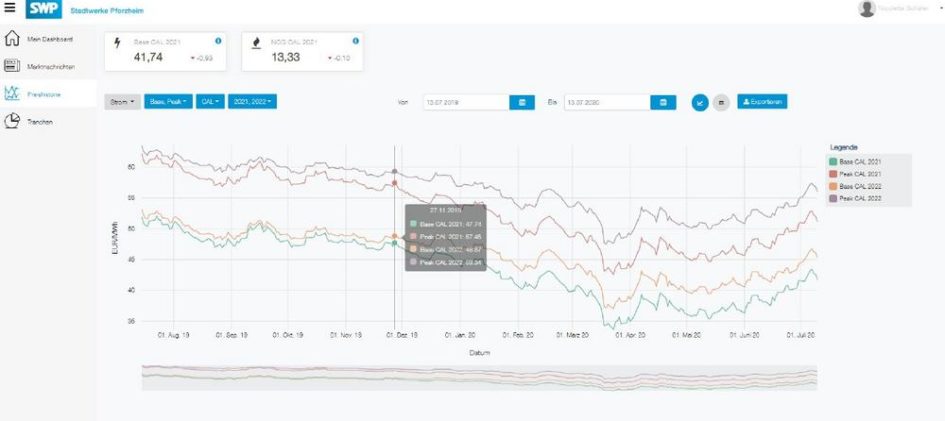Screen dimensions: 945x421
Task: Click the info icon on Base CAL 2021 card
Action: 218,41
